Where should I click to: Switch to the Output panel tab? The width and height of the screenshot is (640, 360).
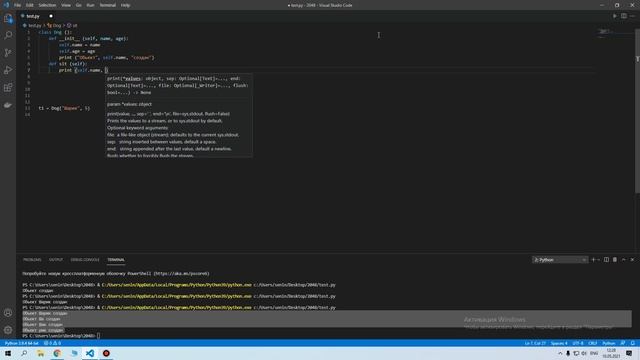click(x=56, y=260)
